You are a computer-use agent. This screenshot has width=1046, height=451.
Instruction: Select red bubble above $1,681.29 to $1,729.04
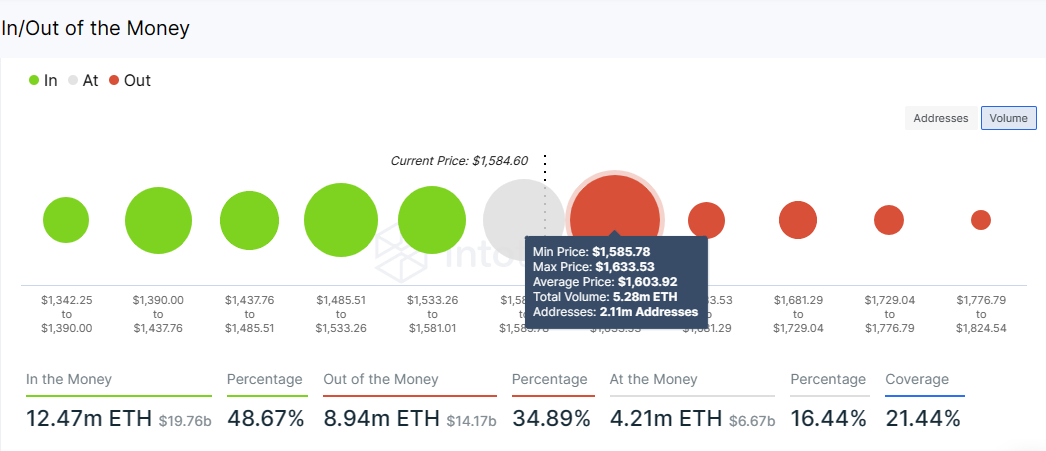pyautogui.click(x=798, y=220)
